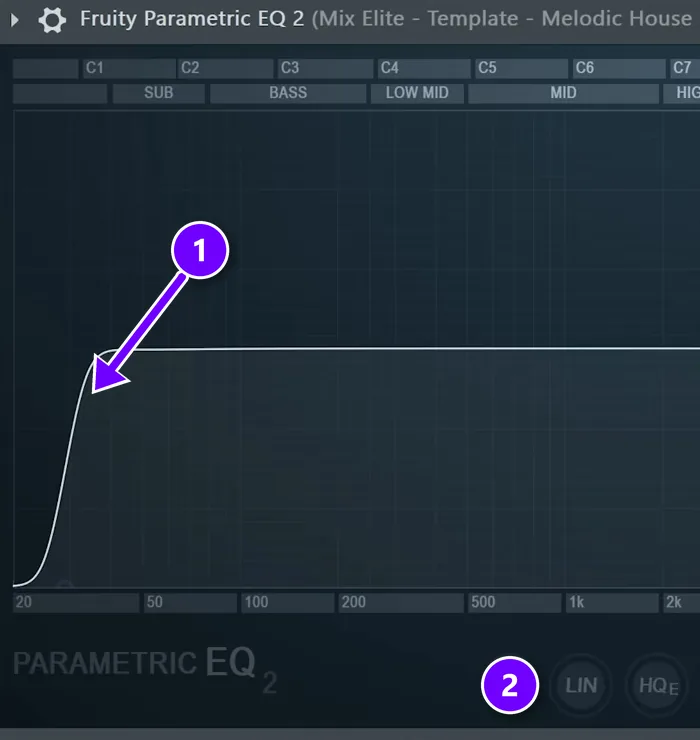Click the C4 note marker
Image resolution: width=700 pixels, height=740 pixels.
(x=423, y=68)
